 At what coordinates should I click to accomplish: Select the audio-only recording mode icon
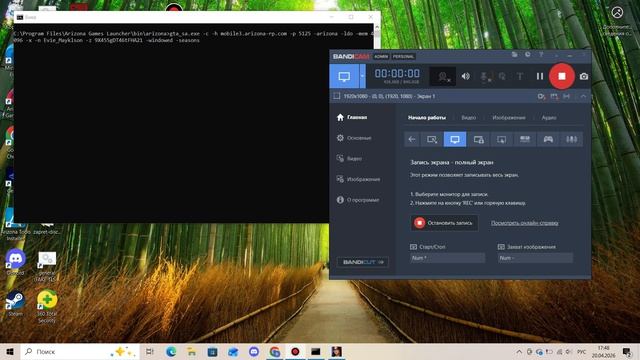click(x=571, y=139)
